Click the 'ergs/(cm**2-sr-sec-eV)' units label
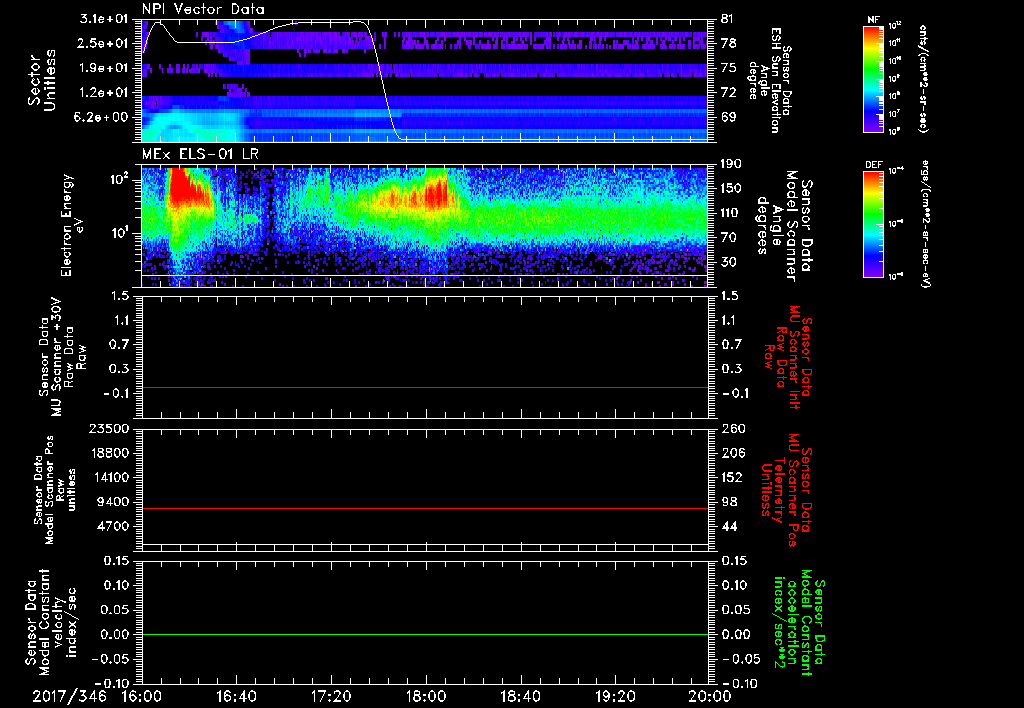This screenshot has width=1024, height=708. point(925,223)
